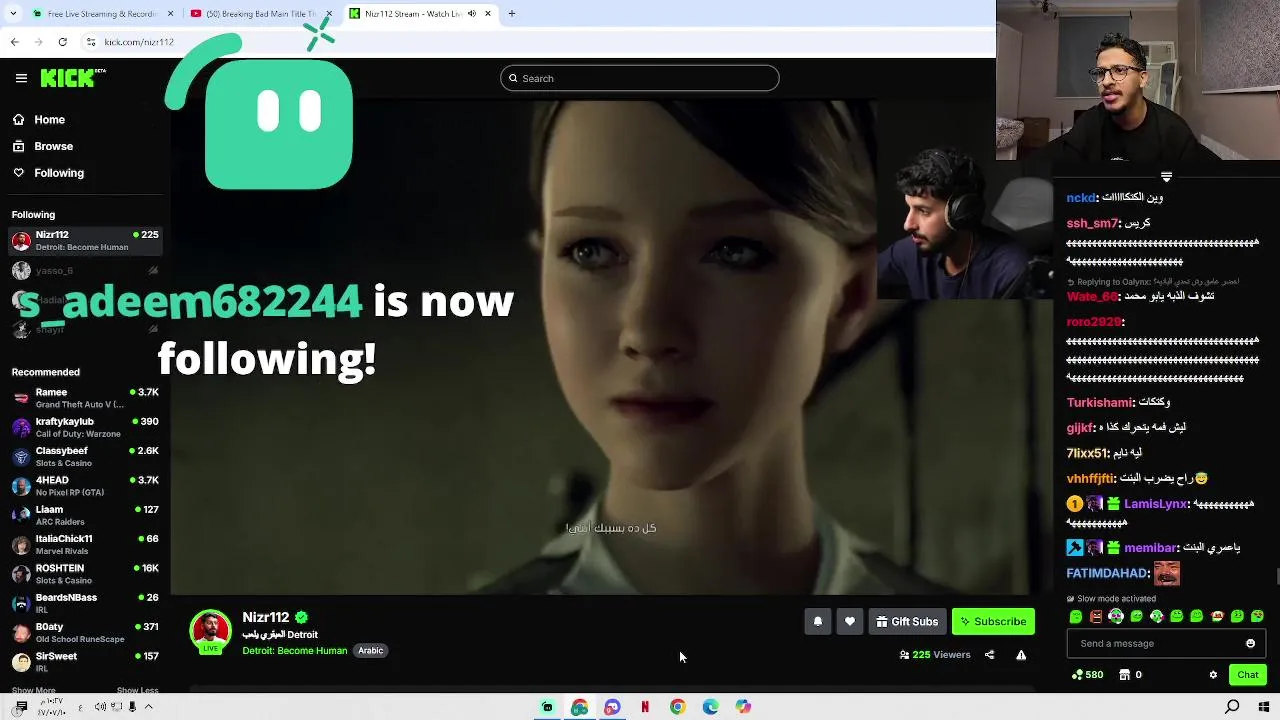Screen dimensions: 1280x720
Task: Click the Nizr112 channel name
Action: 265,618
